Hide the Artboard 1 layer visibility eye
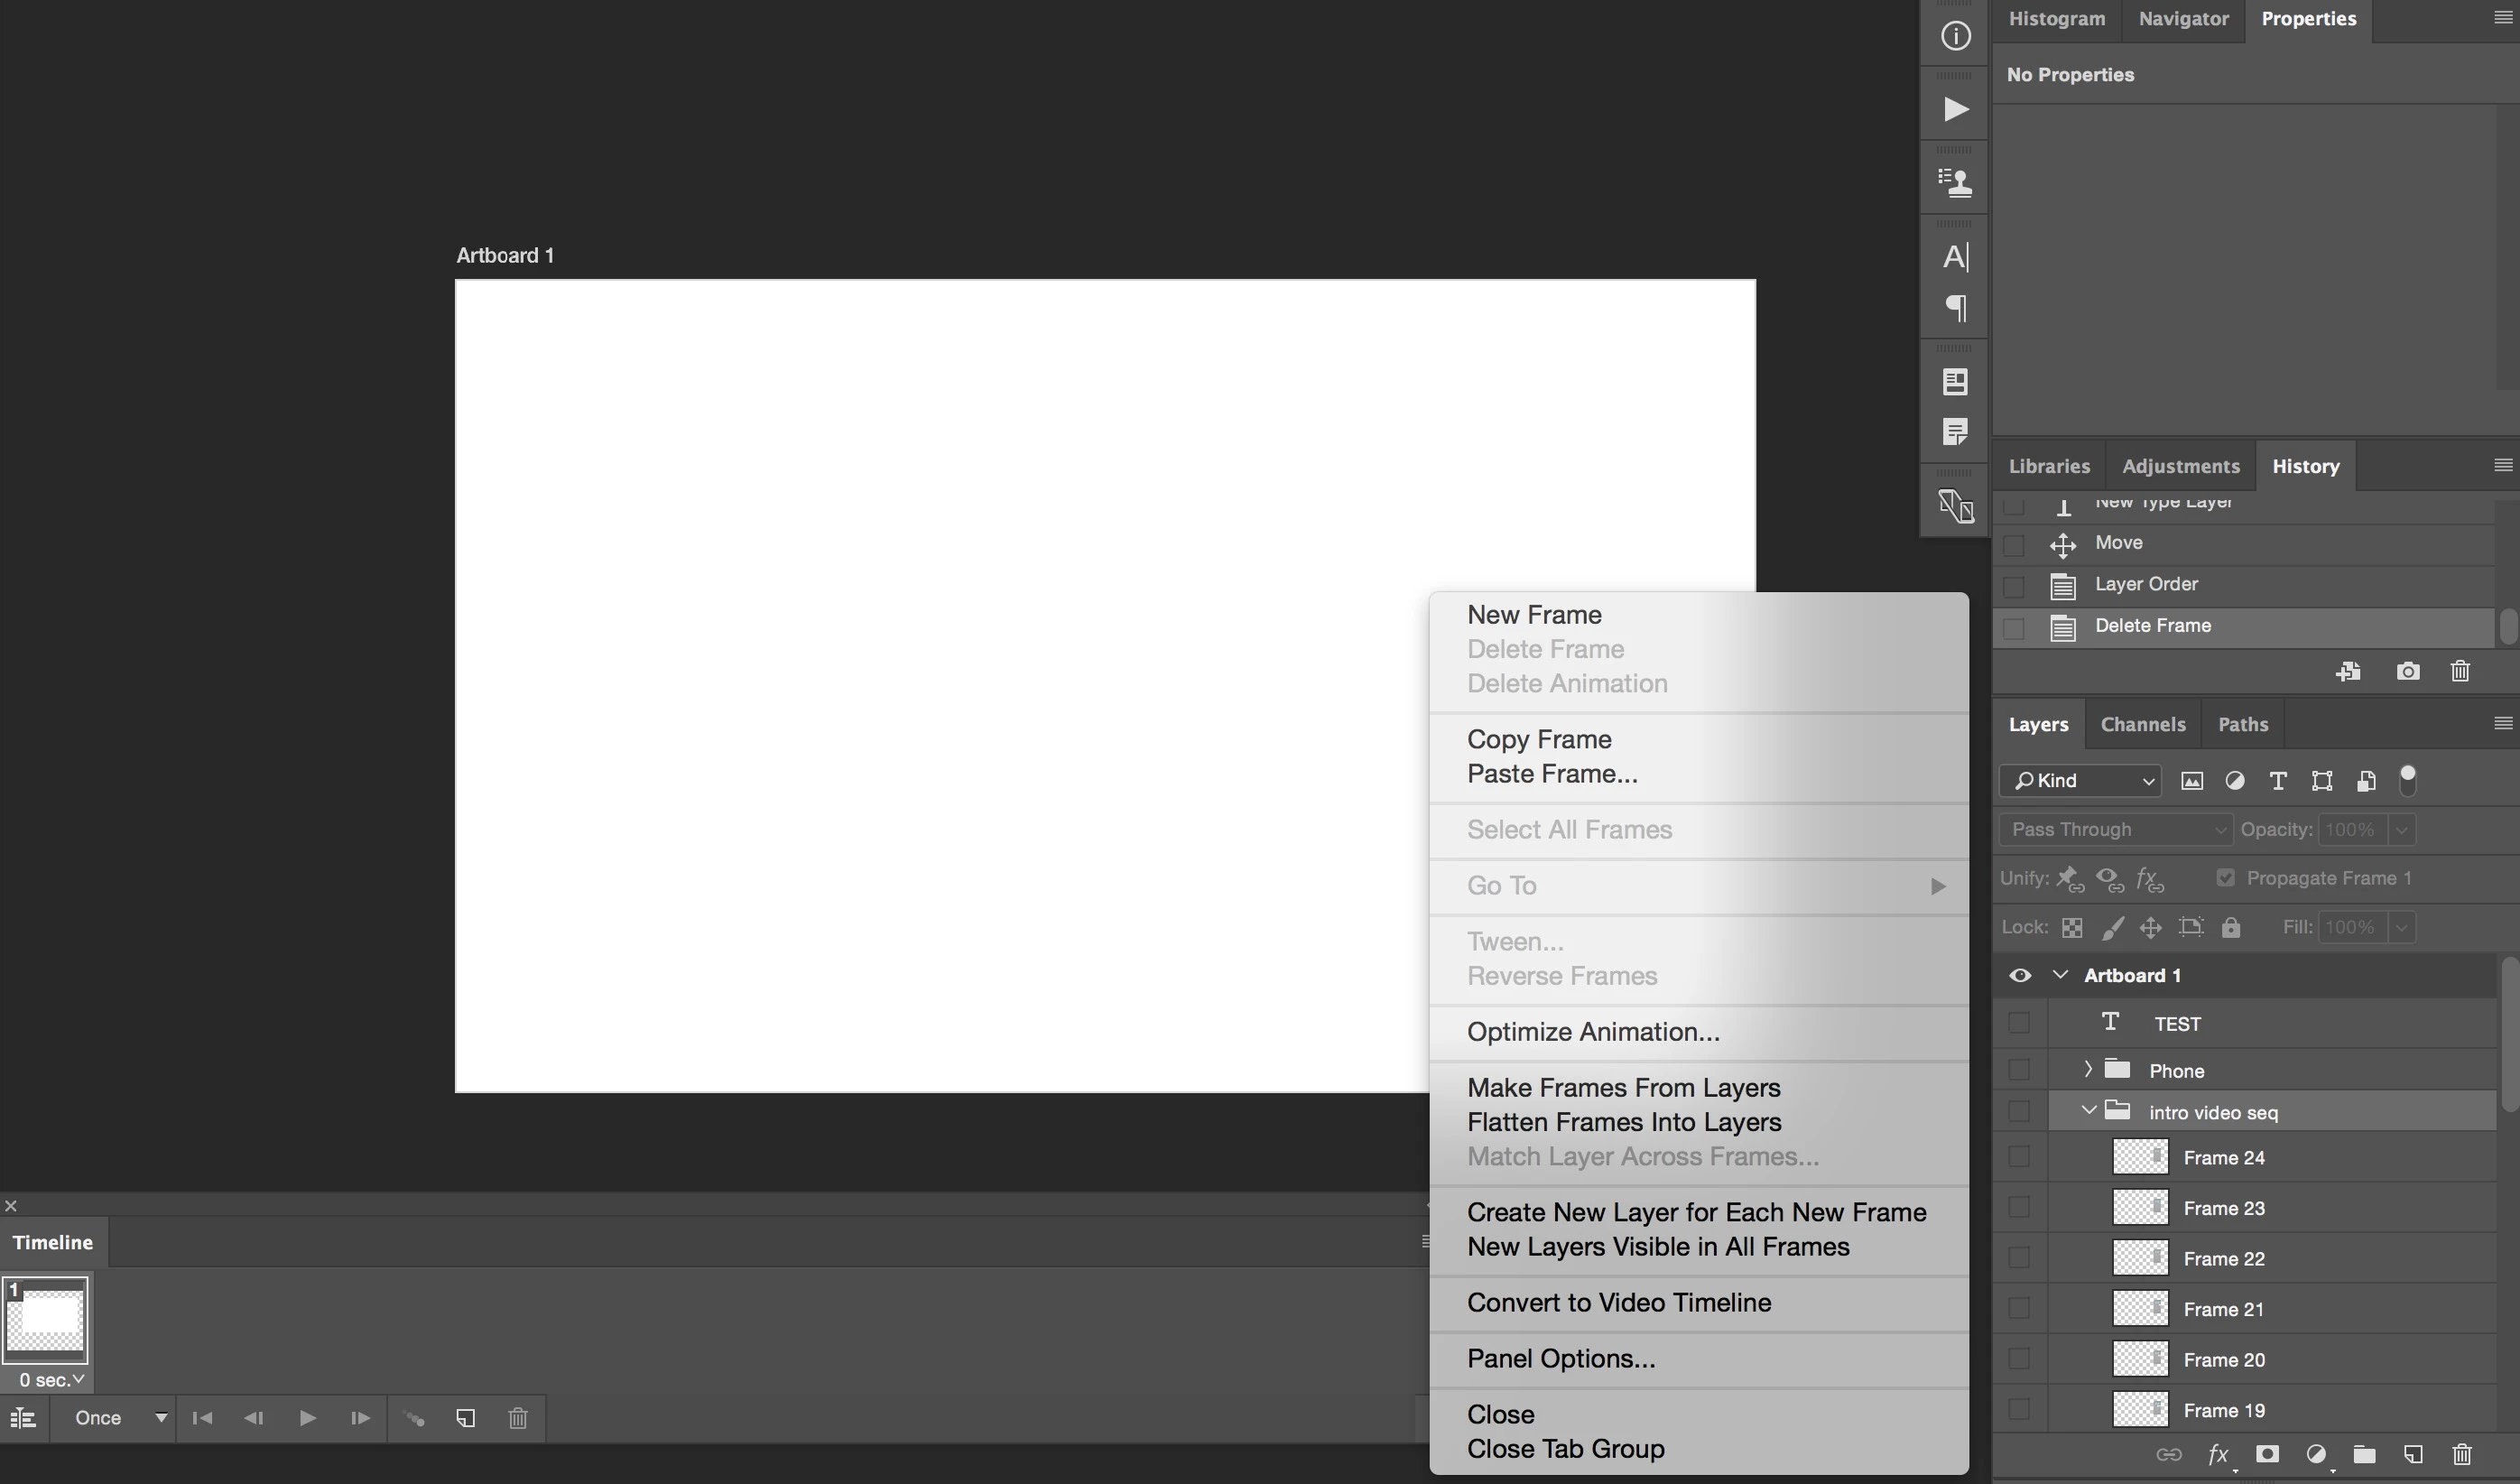Screen dimensions: 2520x1484 pos(2019,975)
